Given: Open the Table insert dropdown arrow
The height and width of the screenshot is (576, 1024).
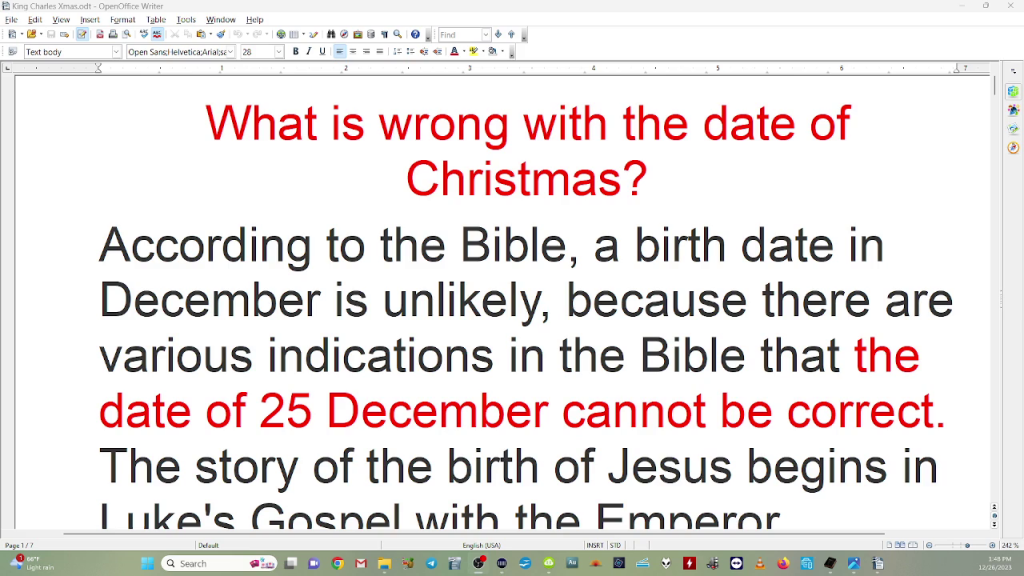Looking at the screenshot, I should coord(303,34).
